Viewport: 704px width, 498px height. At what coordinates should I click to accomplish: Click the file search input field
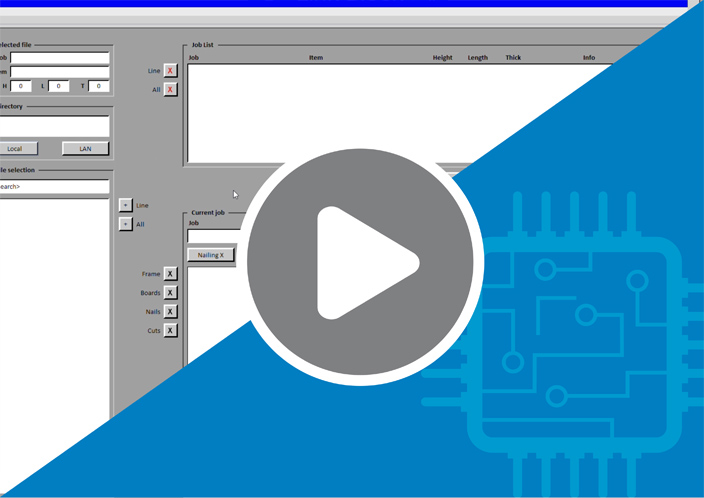coord(54,187)
